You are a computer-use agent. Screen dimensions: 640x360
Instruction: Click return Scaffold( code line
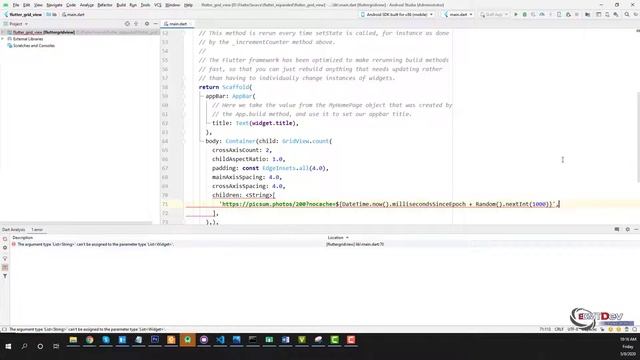[x=225, y=87]
